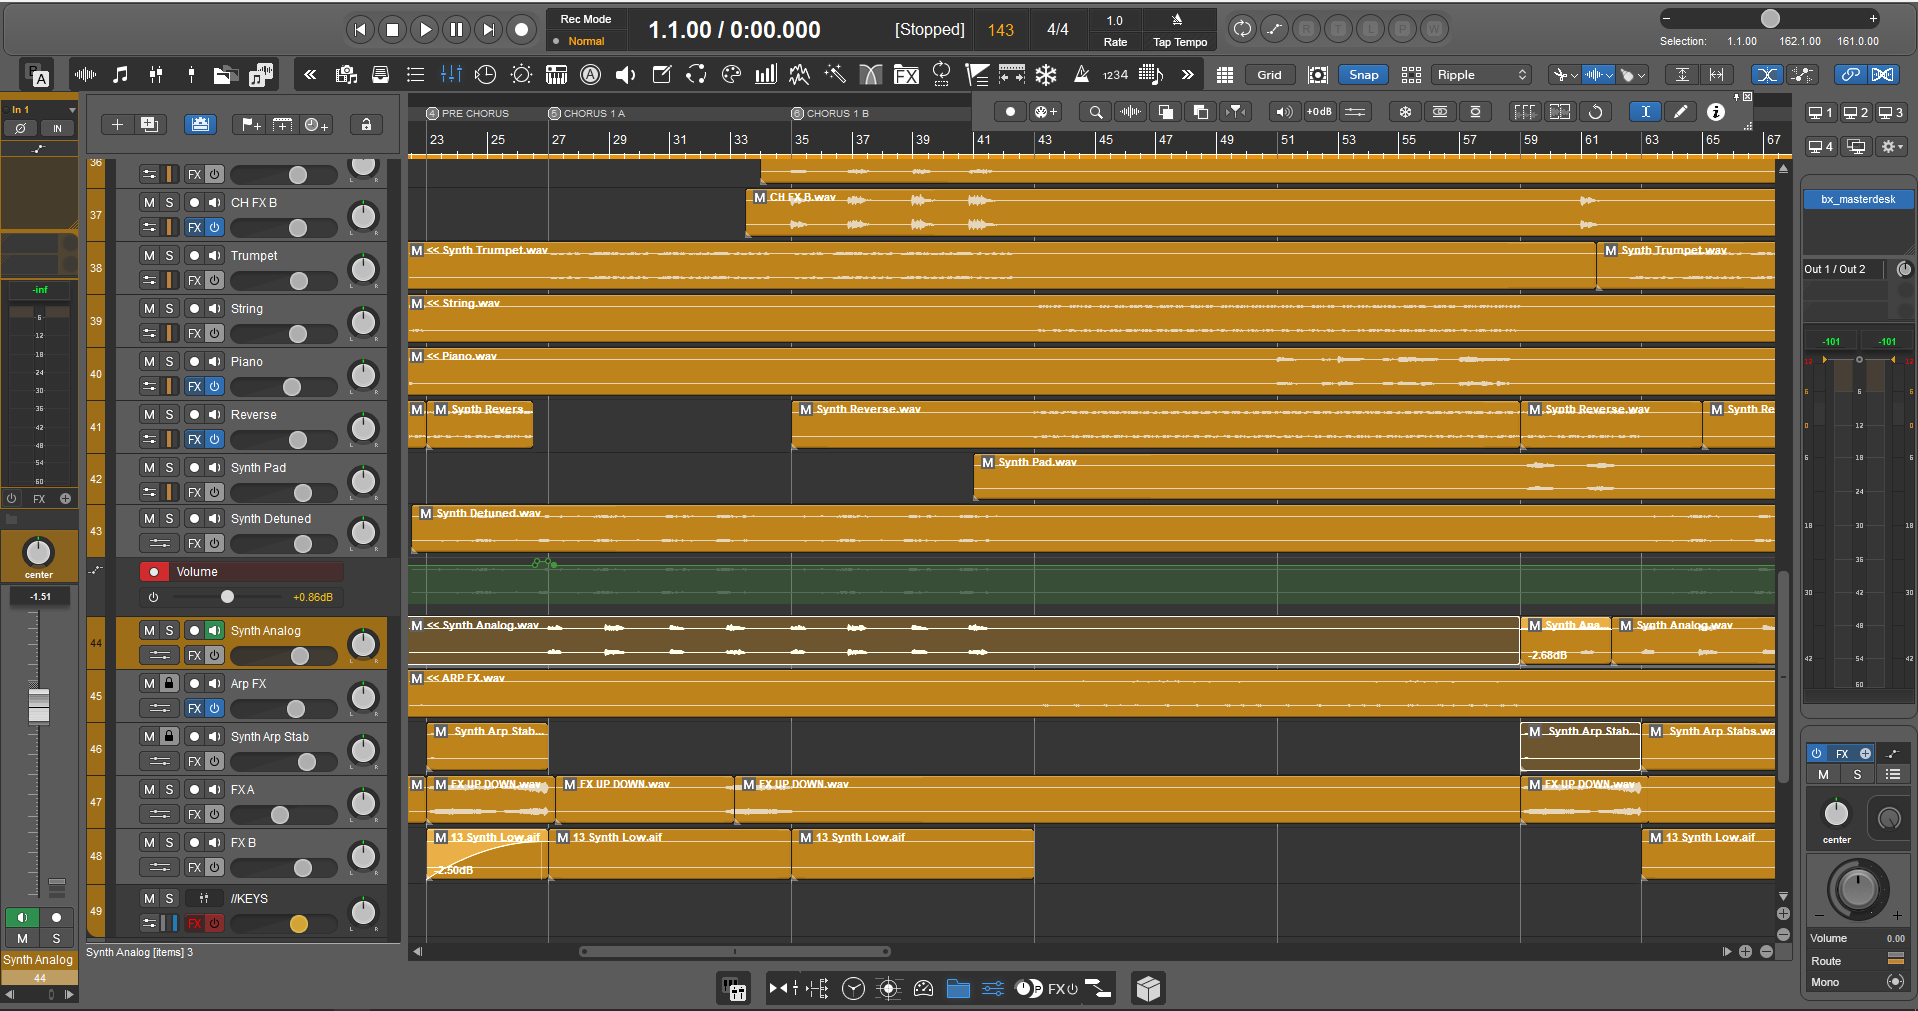Click the add track plus button
This screenshot has width=1918, height=1011.
click(x=117, y=124)
